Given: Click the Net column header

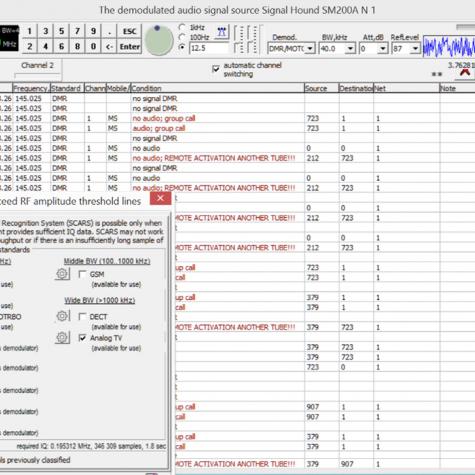Looking at the screenshot, I should 406,88.
